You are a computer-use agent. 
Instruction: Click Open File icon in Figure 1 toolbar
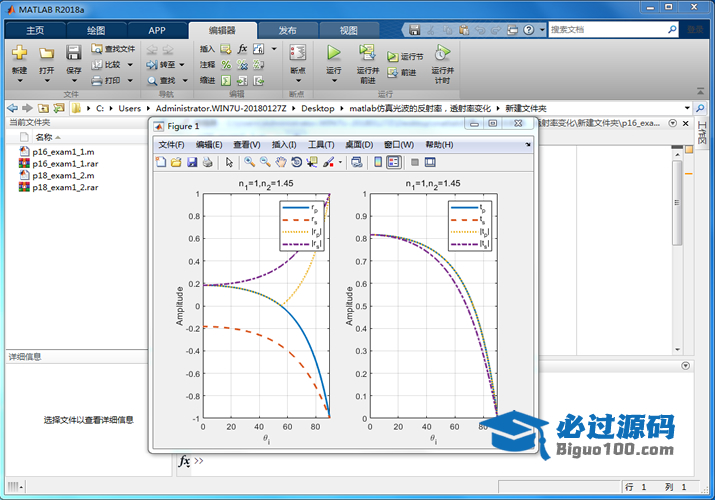[x=176, y=162]
